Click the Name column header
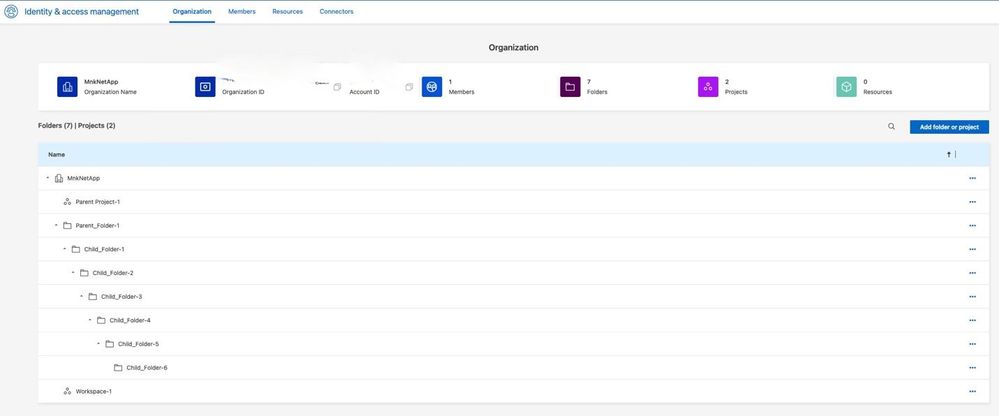This screenshot has height=416, width=999. point(57,155)
